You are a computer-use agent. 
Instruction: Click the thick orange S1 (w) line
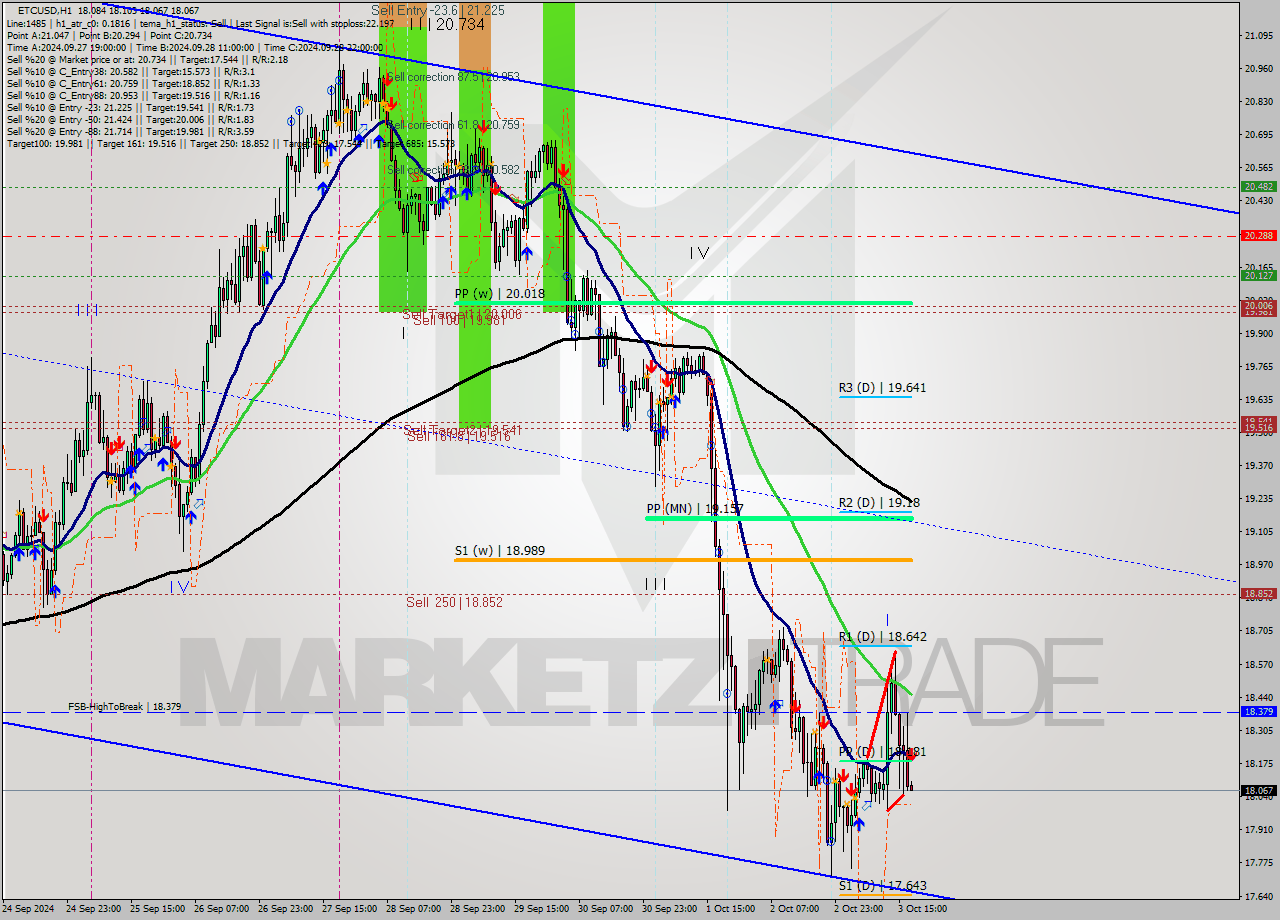click(x=683, y=560)
